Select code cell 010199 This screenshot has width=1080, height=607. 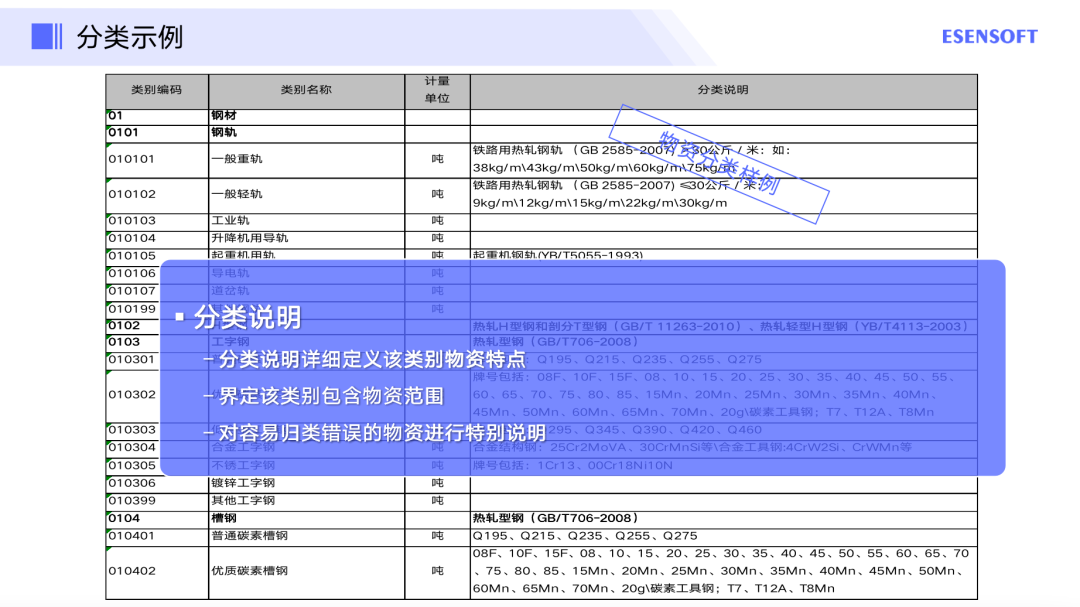tap(132, 309)
